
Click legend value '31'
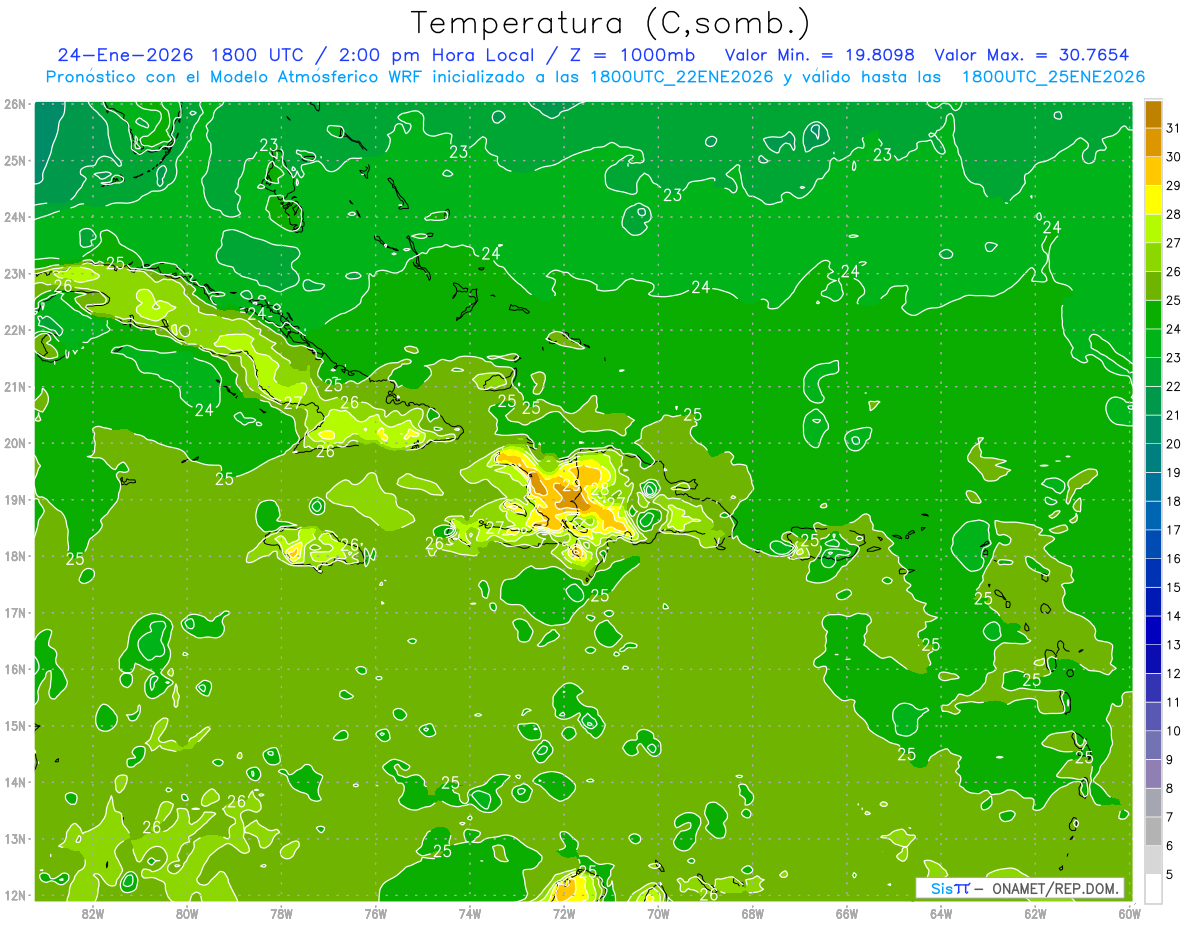point(1173,128)
